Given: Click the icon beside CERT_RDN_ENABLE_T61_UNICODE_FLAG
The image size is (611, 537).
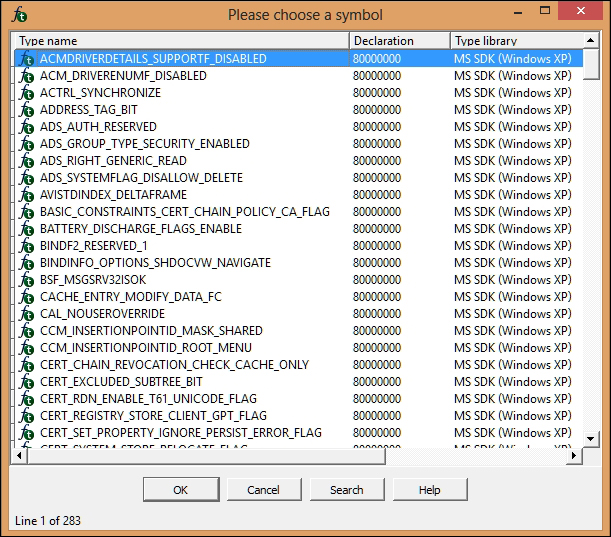Looking at the screenshot, I should (x=27, y=399).
